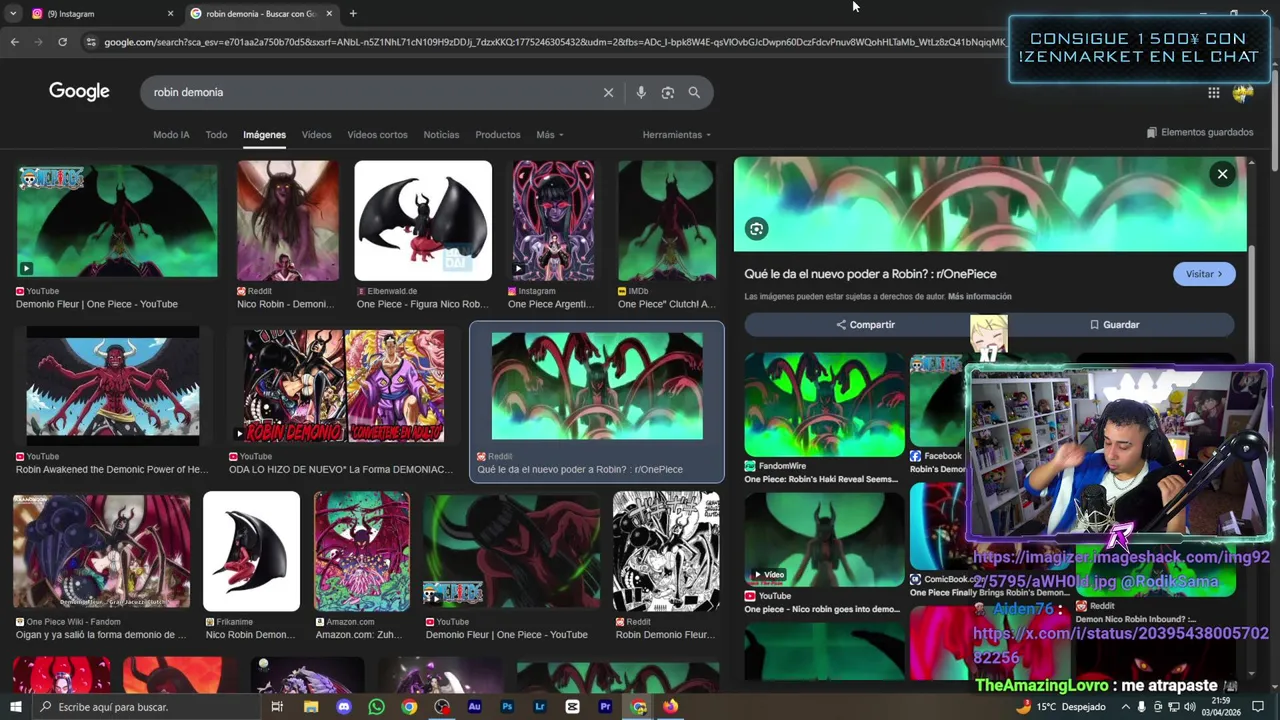Click the Guardar button
The height and width of the screenshot is (720, 1280).
[x=1115, y=325]
